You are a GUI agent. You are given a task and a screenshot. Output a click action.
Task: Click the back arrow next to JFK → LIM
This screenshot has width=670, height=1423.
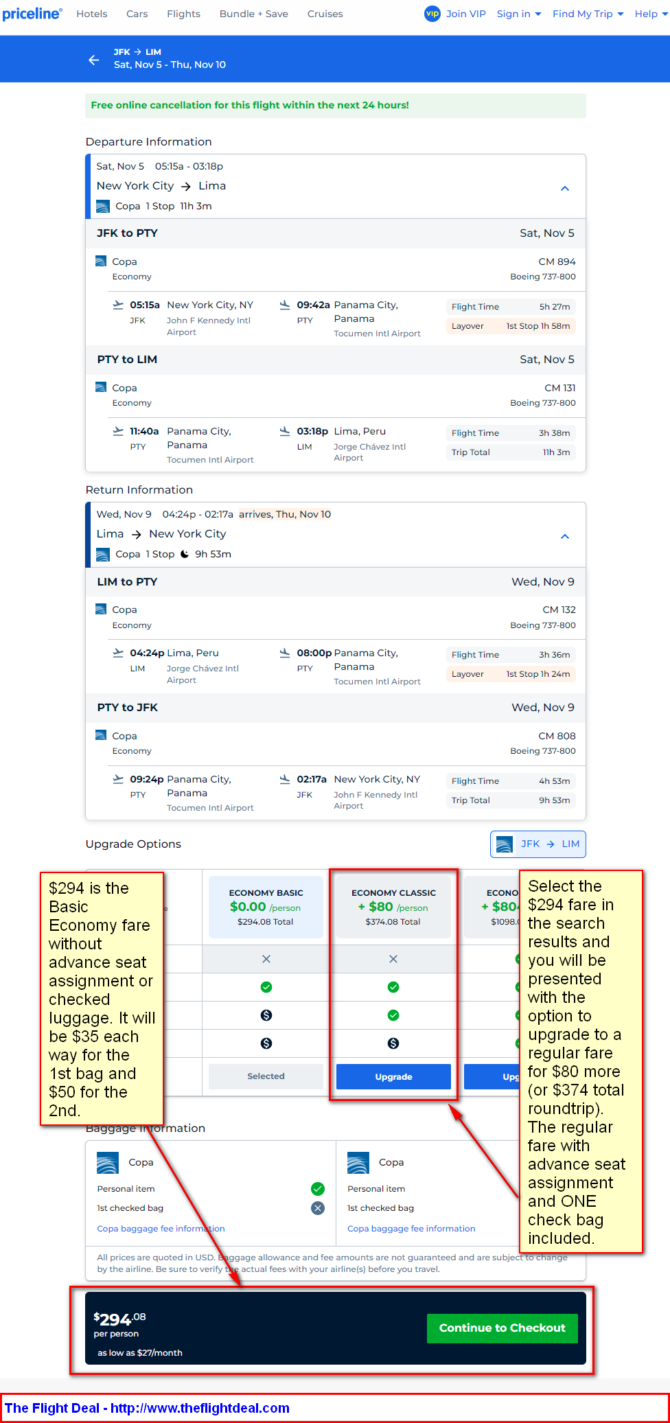(94, 60)
